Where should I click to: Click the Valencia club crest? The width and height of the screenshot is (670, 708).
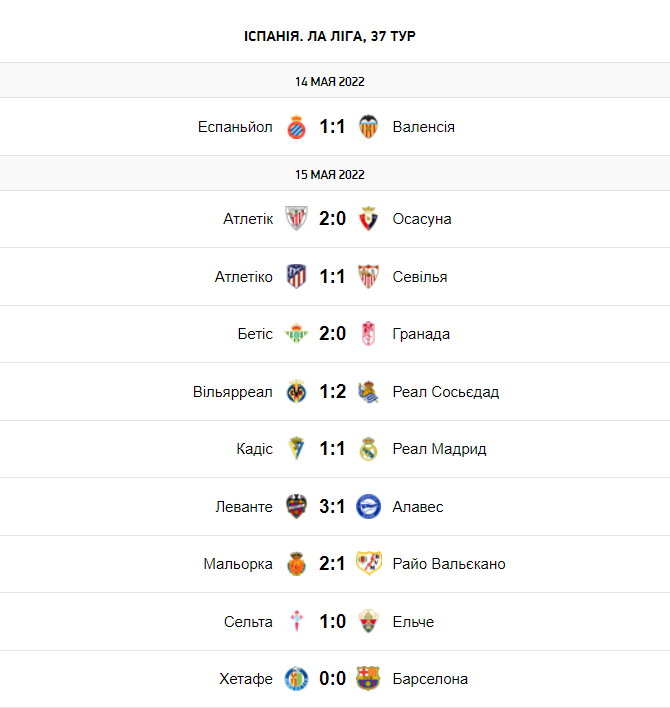[368, 127]
